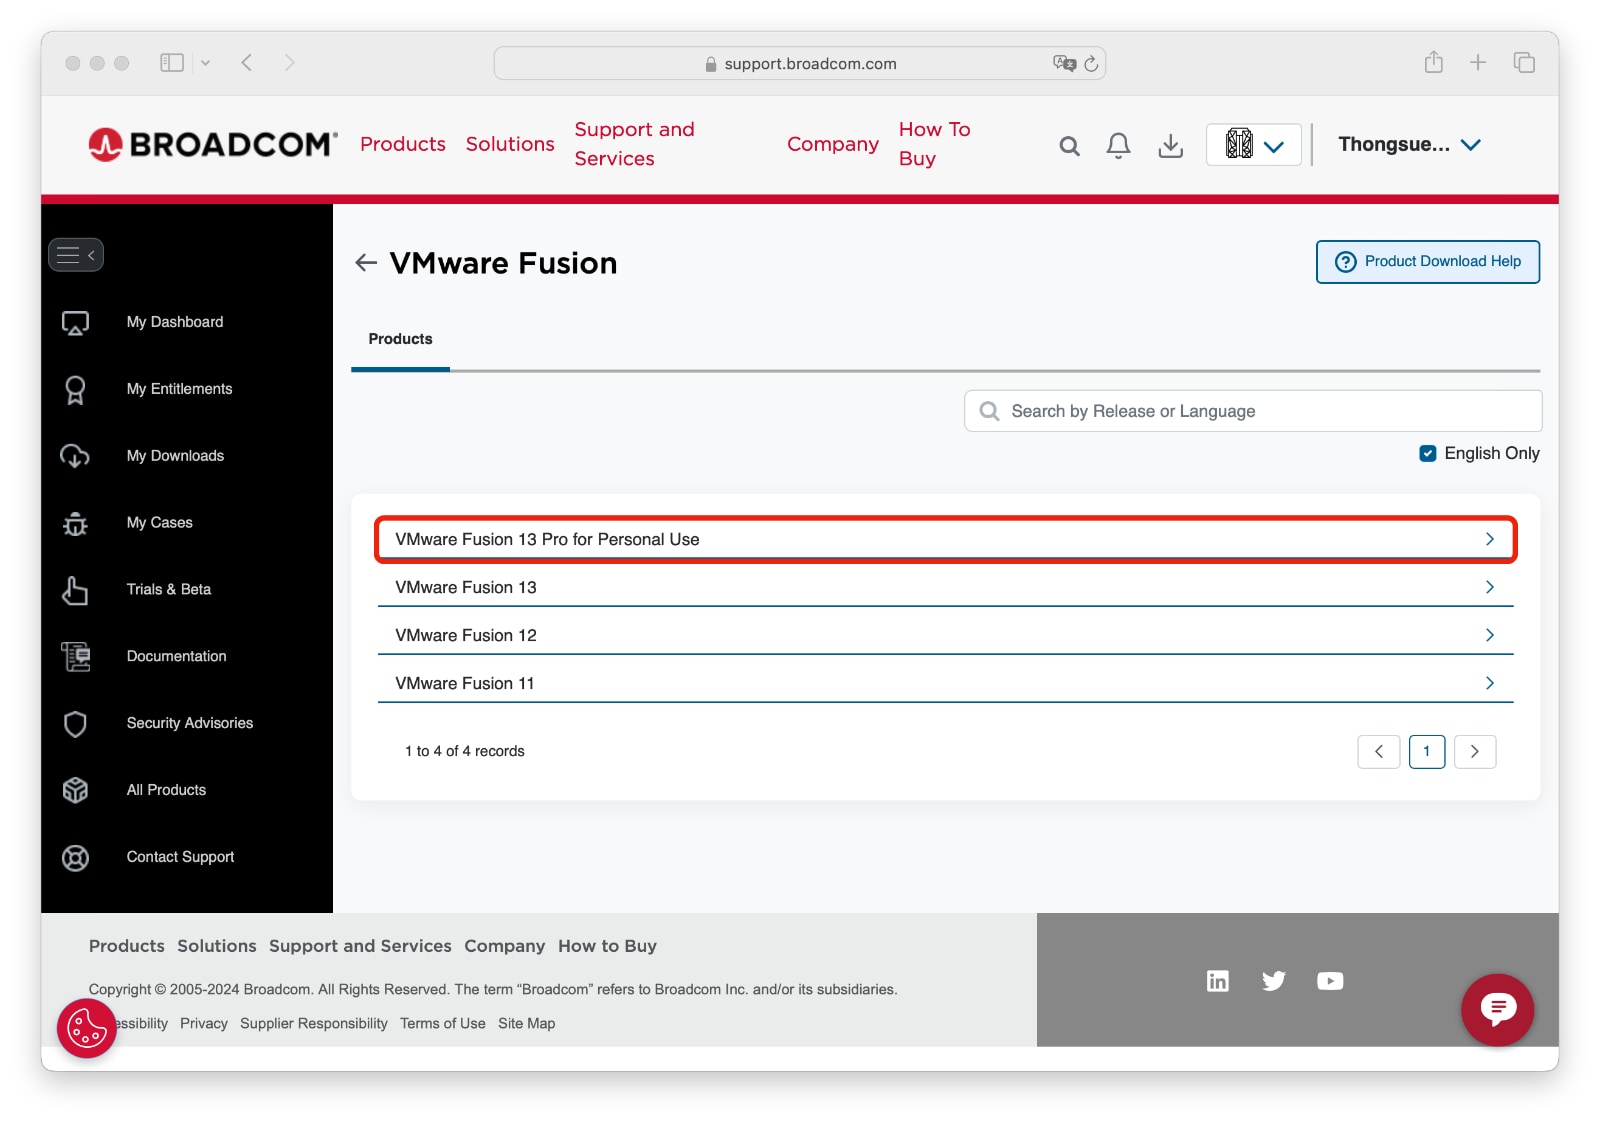Open the site selector dropdown with building icon
1600x1122 pixels.
[x=1254, y=145]
